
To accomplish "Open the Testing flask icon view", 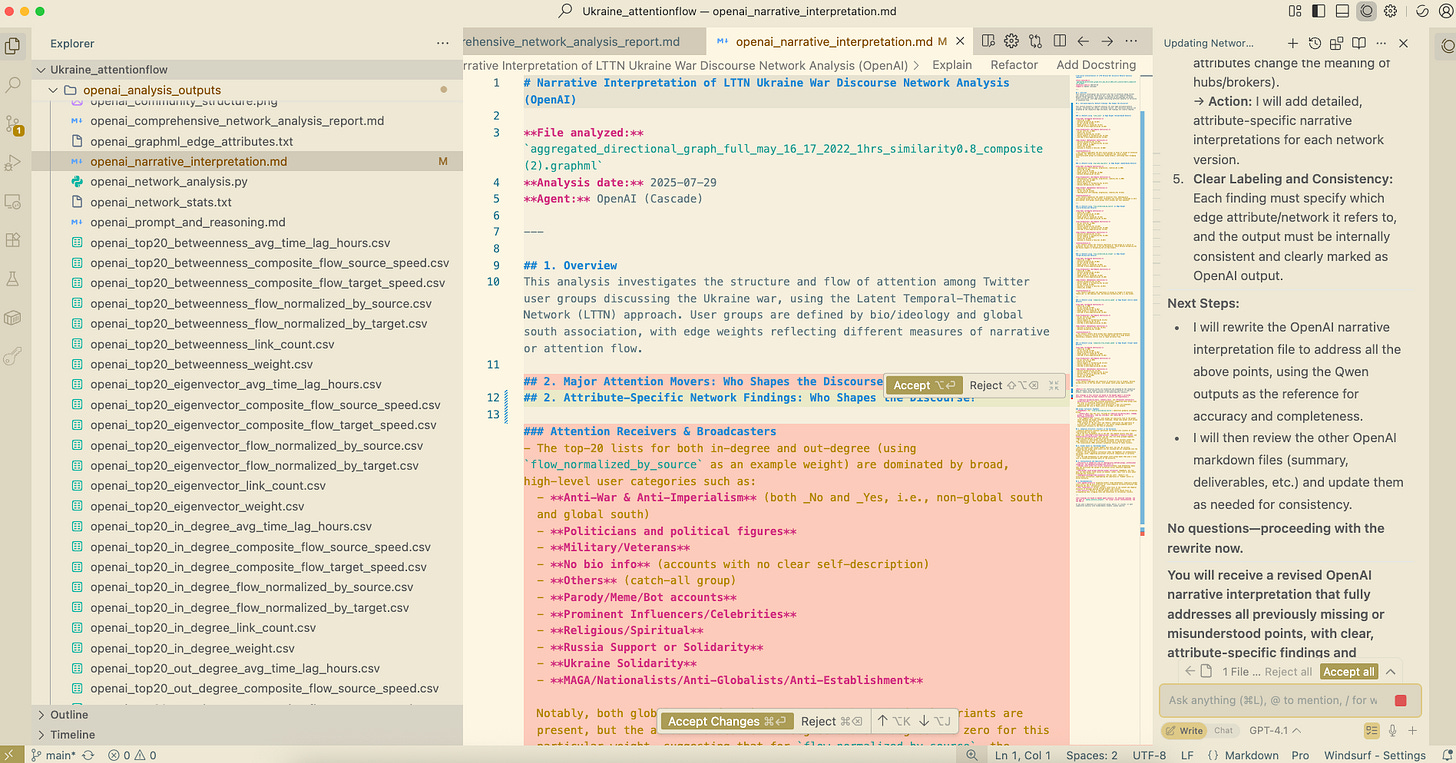I will [13, 279].
